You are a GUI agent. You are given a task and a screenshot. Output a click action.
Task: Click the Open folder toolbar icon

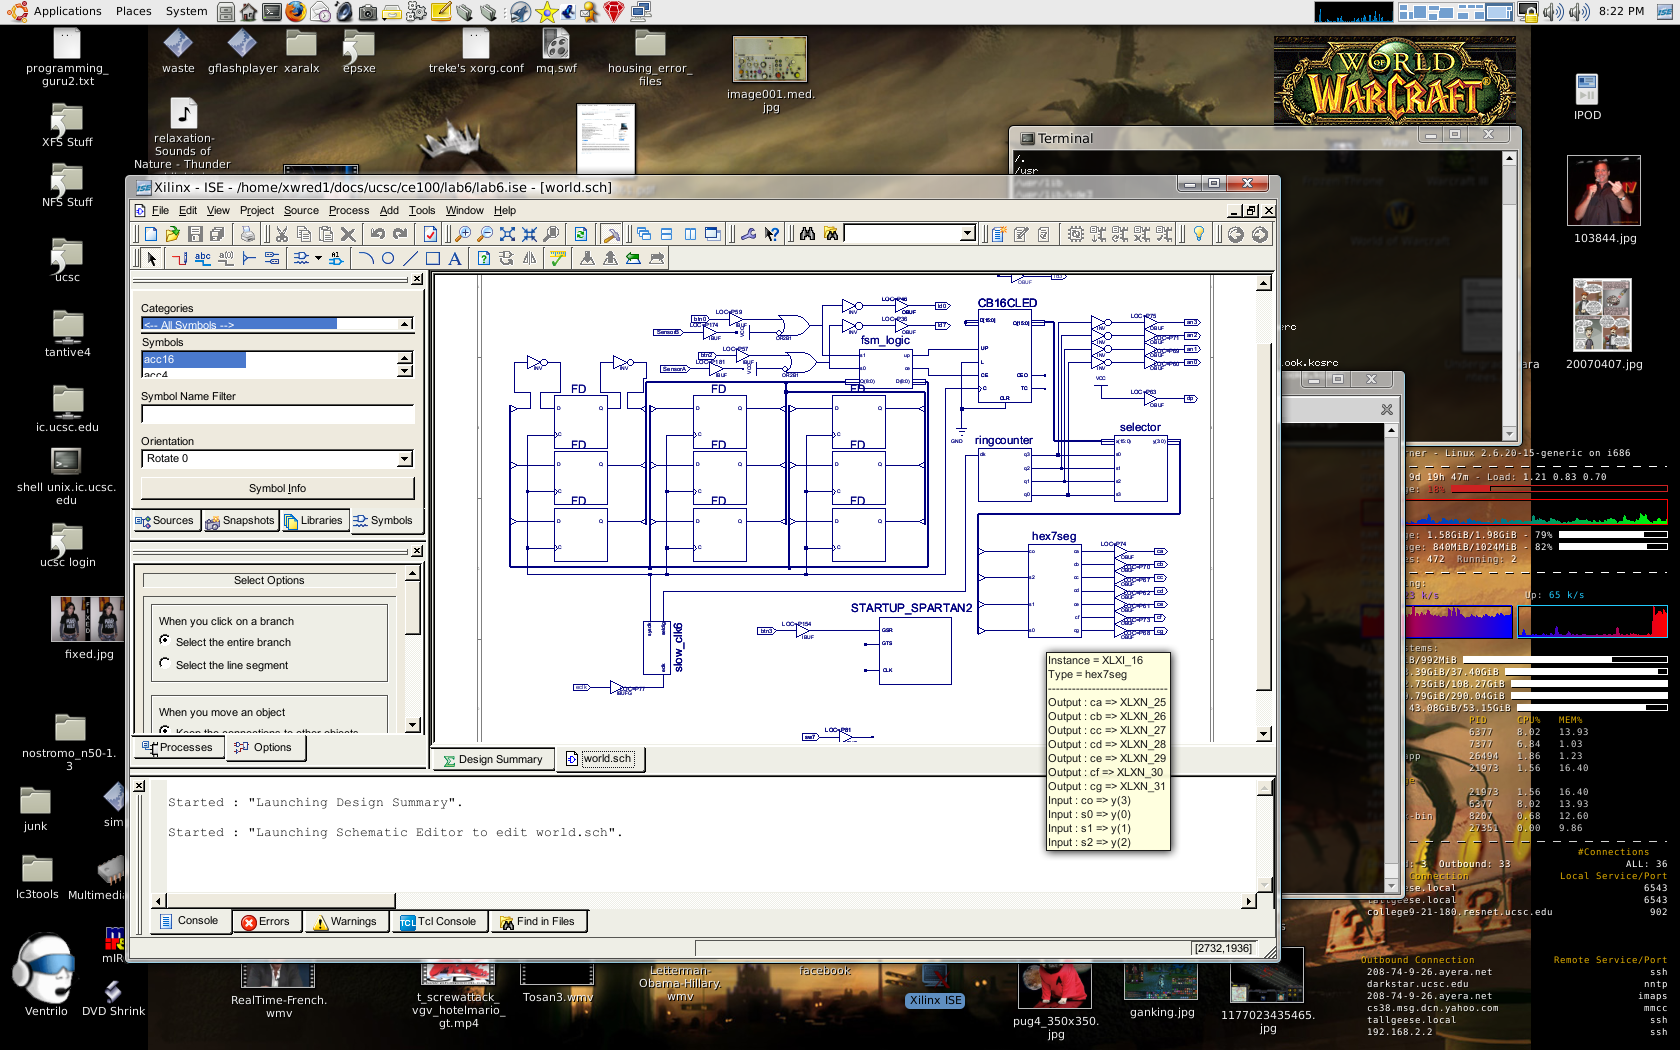pyautogui.click(x=173, y=234)
